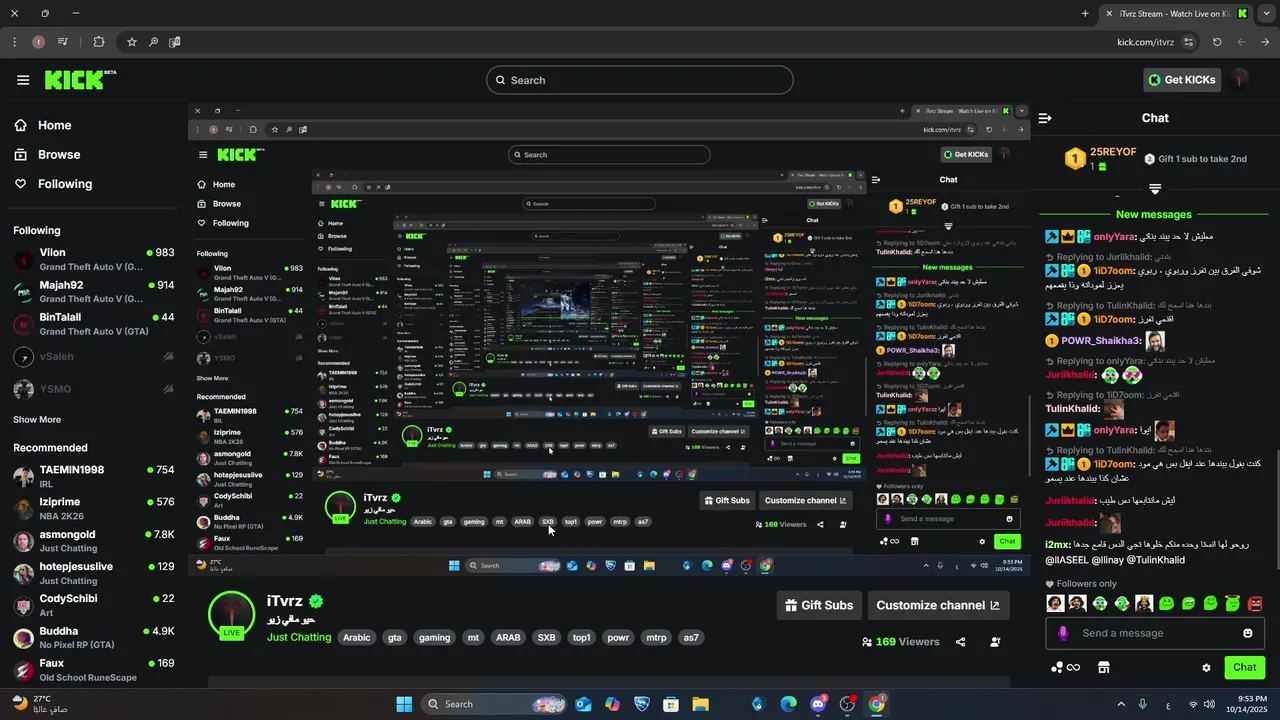This screenshot has height=720, width=1280.
Task: Reload page using browser refresh icon
Action: pos(1217,42)
